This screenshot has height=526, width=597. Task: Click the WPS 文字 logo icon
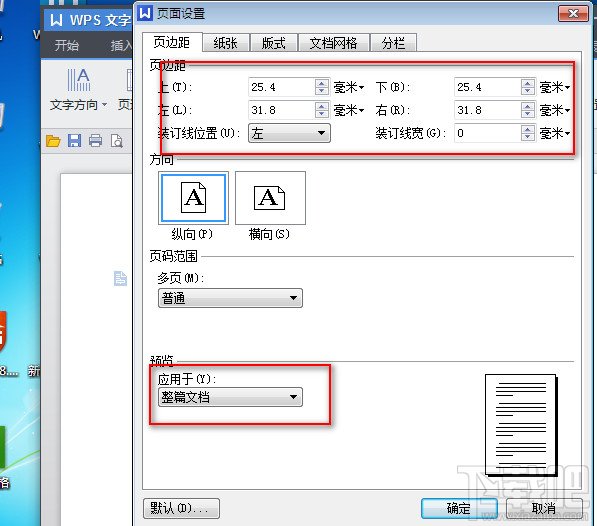click(56, 20)
